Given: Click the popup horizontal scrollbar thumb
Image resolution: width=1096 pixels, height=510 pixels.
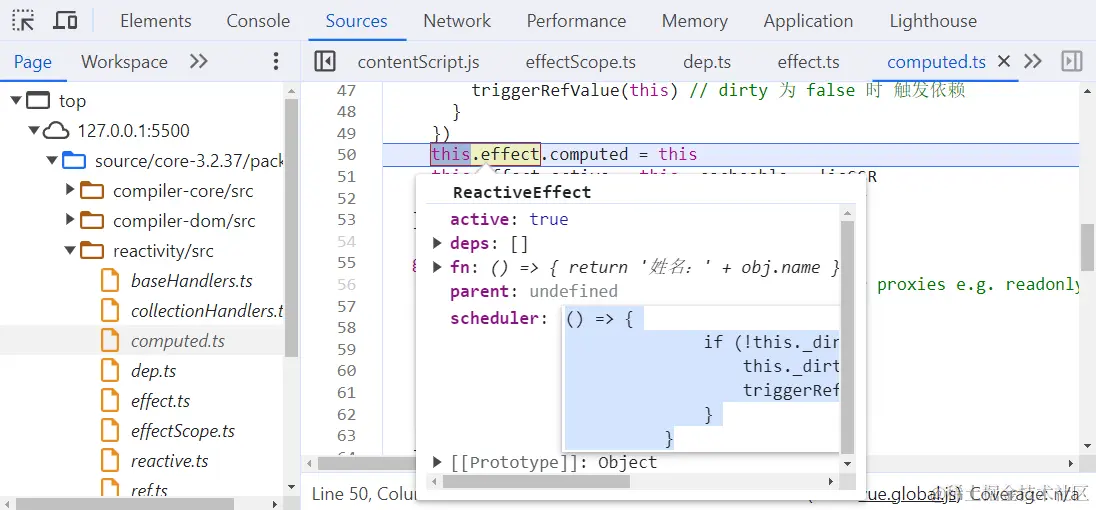Looking at the screenshot, I should (536, 481).
